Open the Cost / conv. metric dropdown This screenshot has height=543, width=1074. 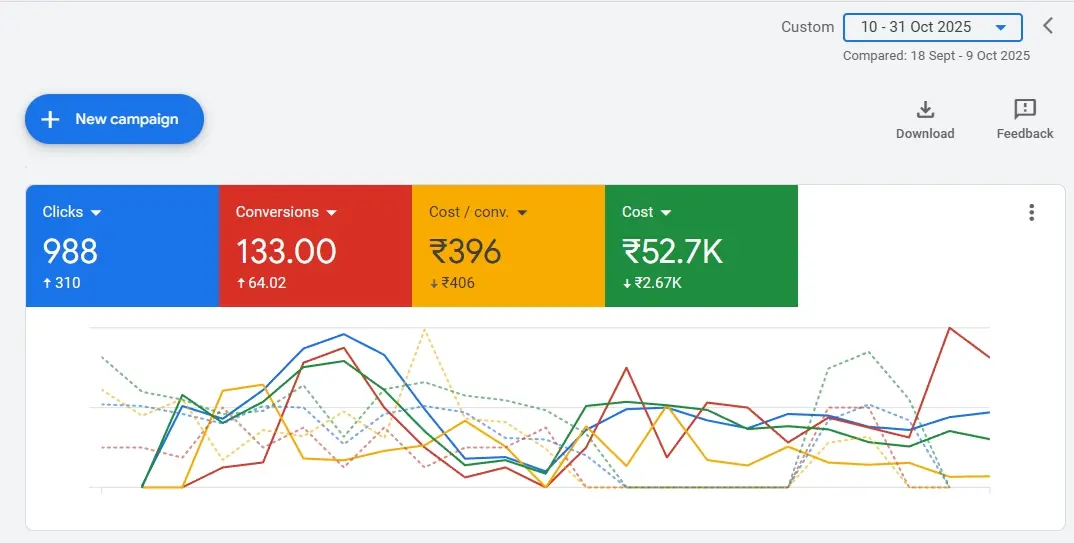tap(521, 213)
